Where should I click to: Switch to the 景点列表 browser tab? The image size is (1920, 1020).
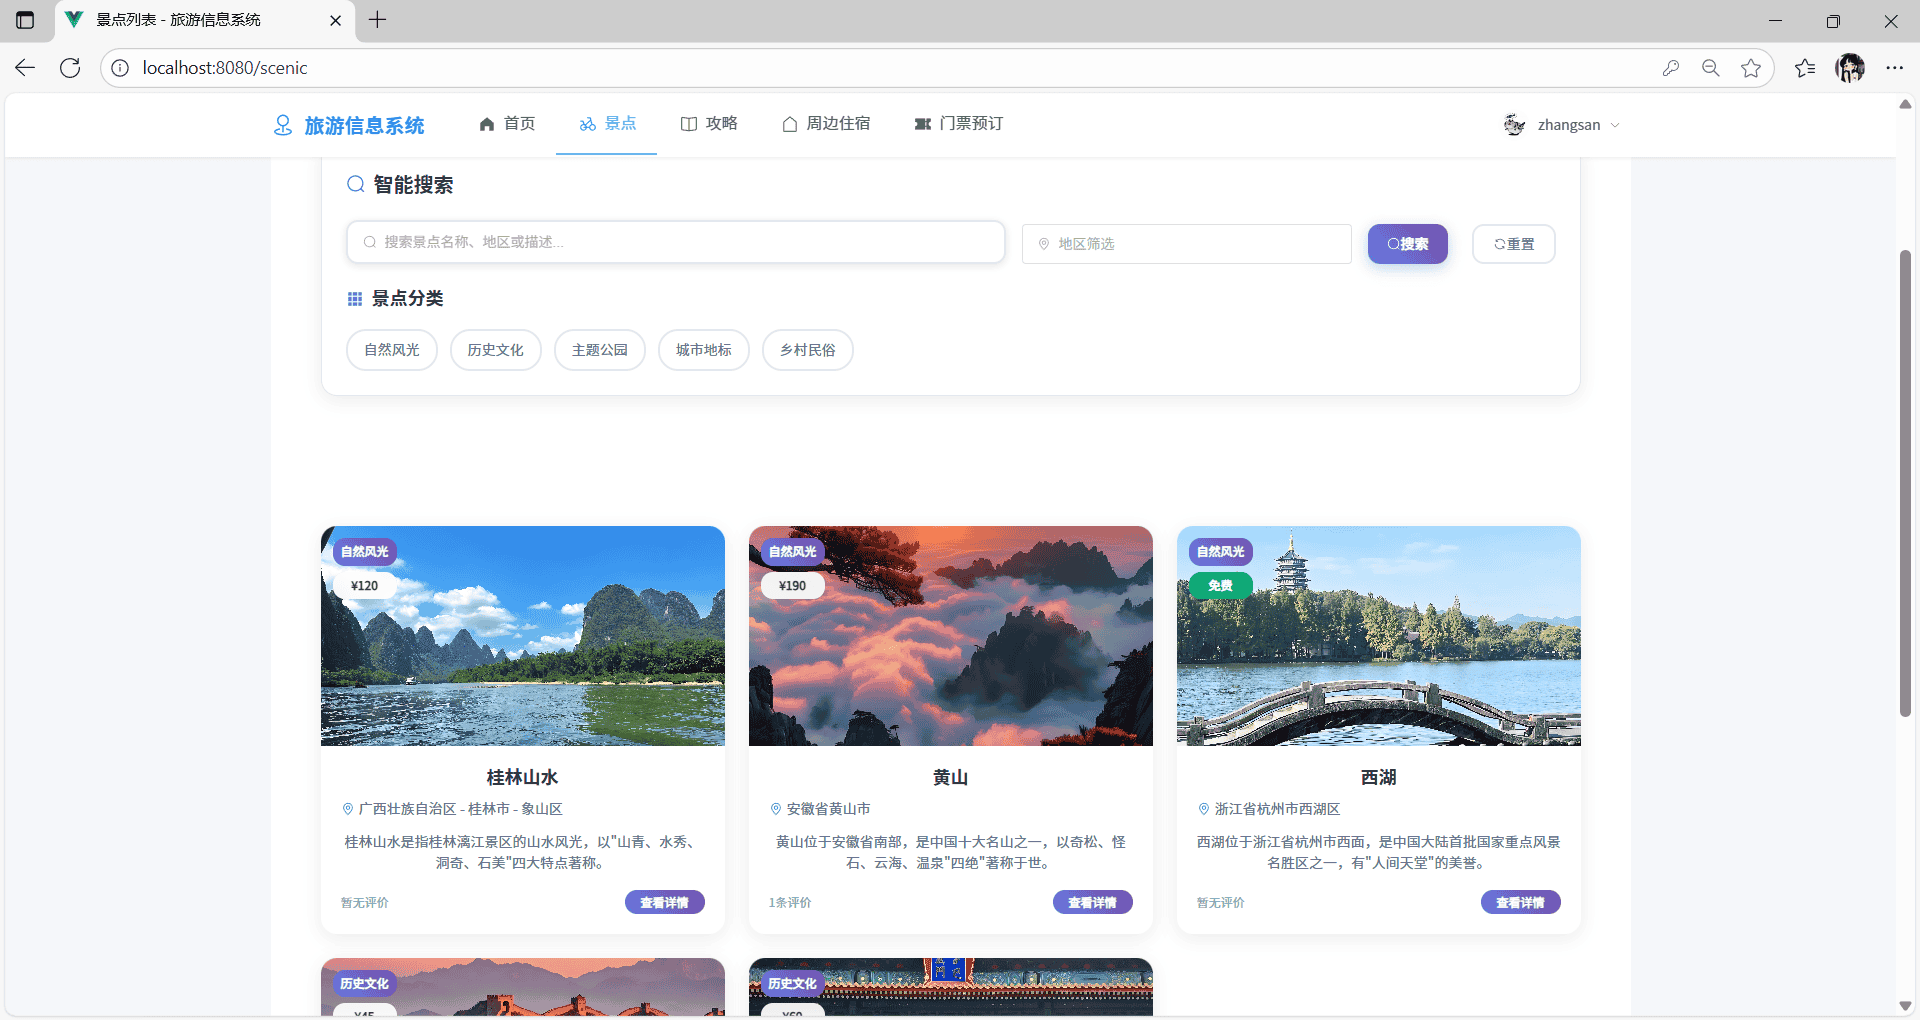coord(204,20)
